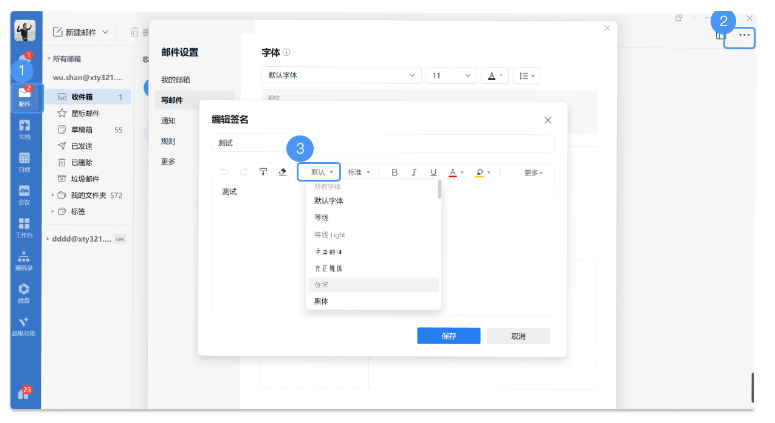Open the Docs (文档) sidebar icon
The image size is (775, 423).
pos(24,129)
